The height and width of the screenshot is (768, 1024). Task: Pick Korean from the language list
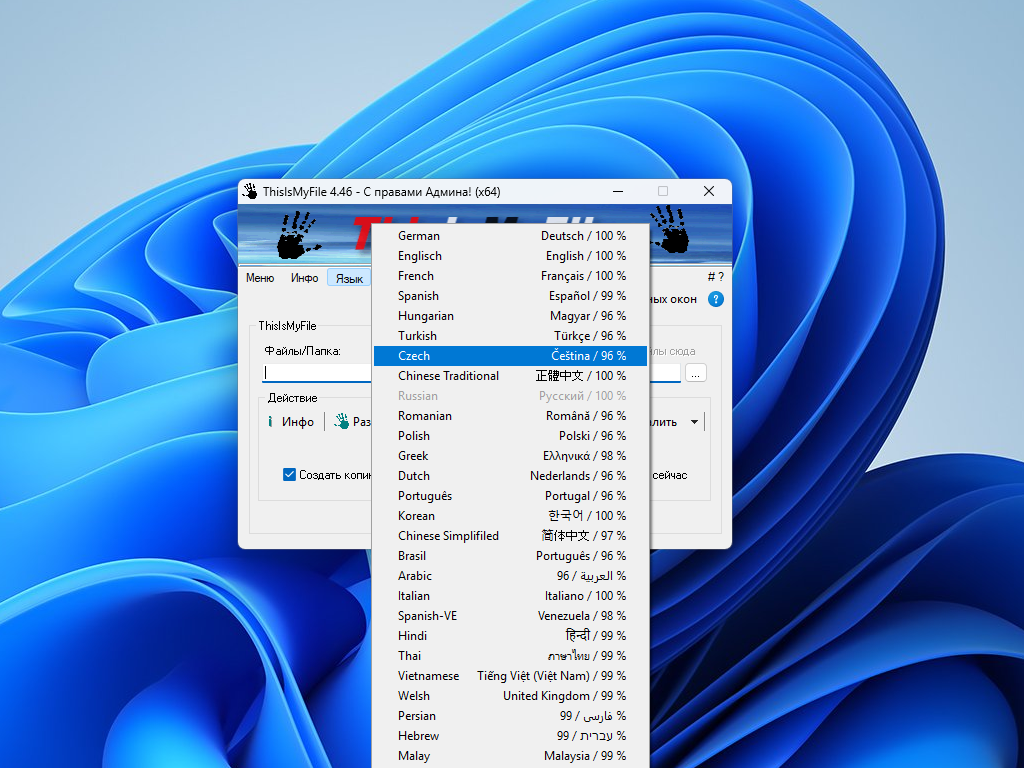pos(511,516)
